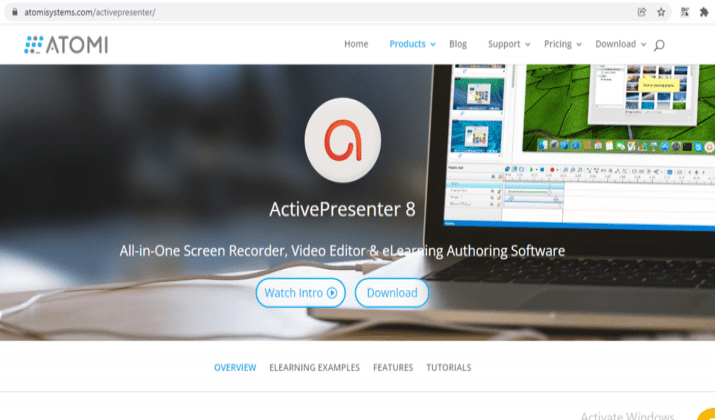Bookmark this page with the star icon
This screenshot has width=715, height=420.
(661, 12)
